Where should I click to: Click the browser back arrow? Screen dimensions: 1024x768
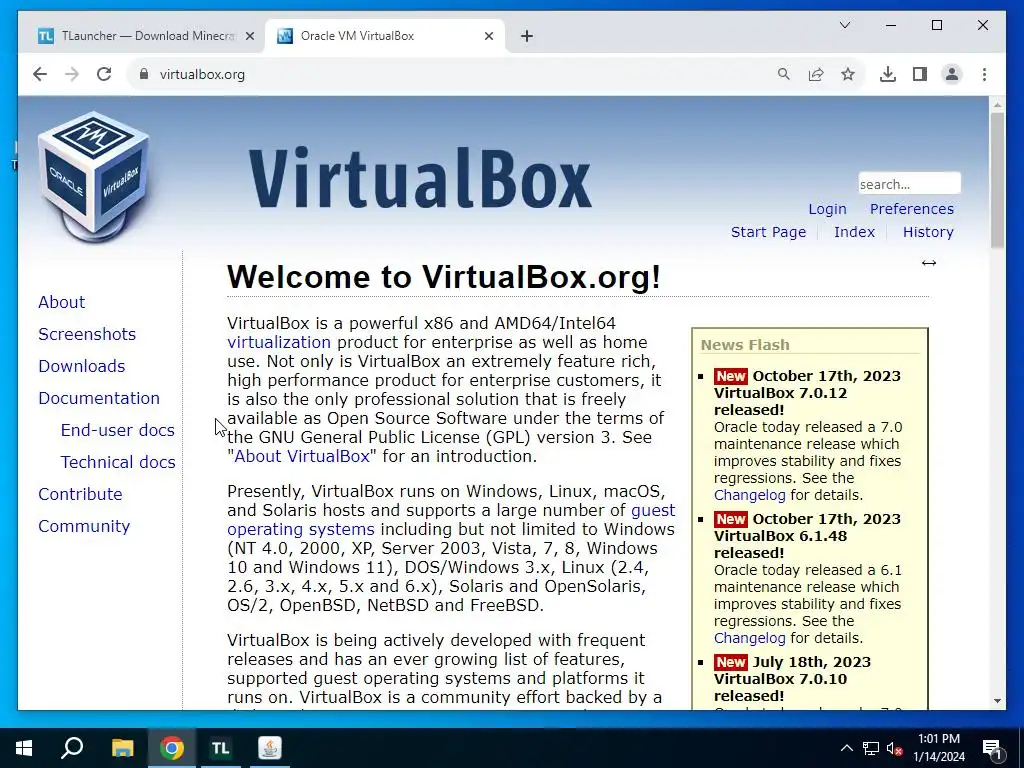pyautogui.click(x=40, y=74)
